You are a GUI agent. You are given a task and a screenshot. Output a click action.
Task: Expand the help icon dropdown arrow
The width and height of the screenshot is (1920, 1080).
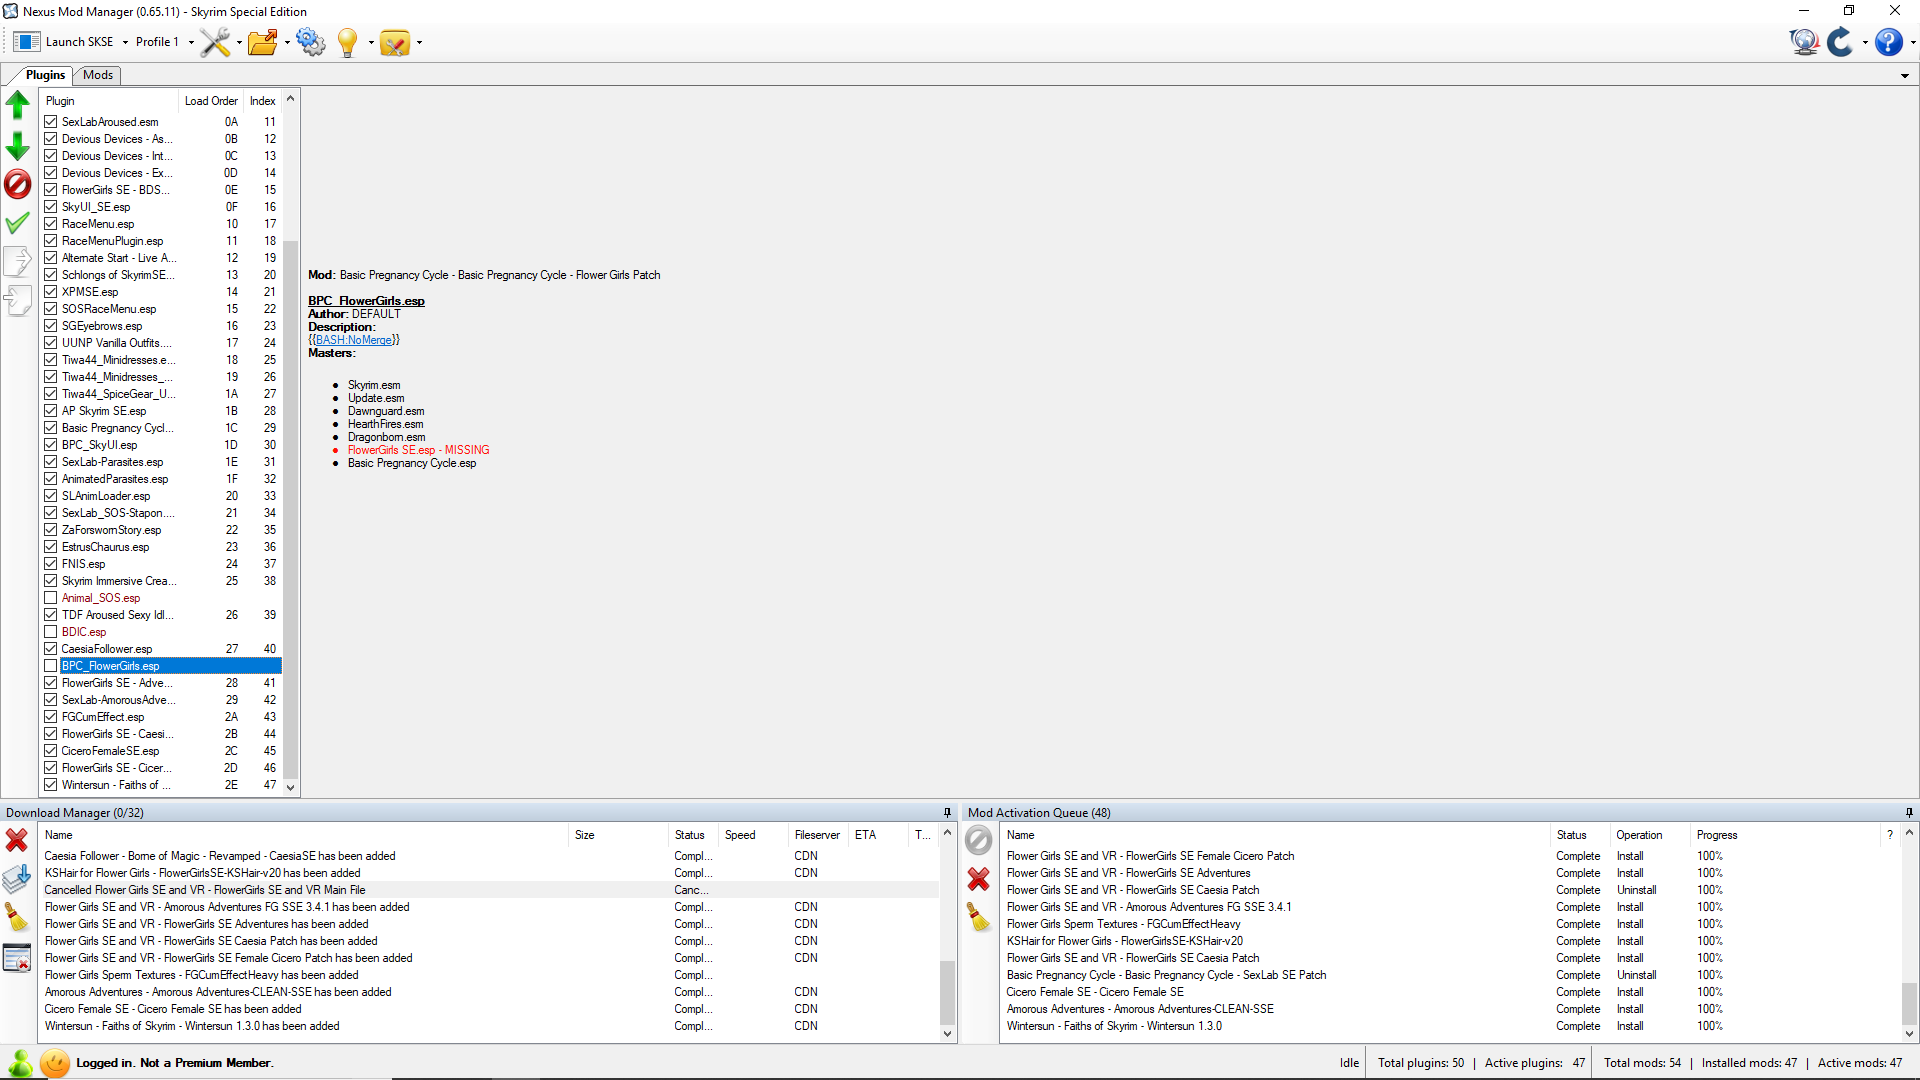coord(1913,42)
